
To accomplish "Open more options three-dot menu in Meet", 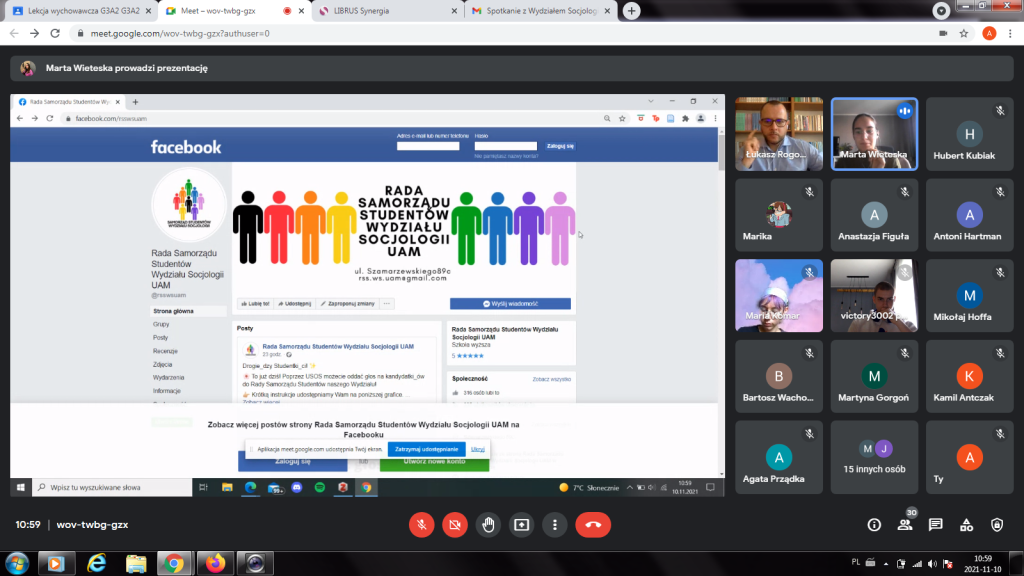I will pyautogui.click(x=554, y=524).
